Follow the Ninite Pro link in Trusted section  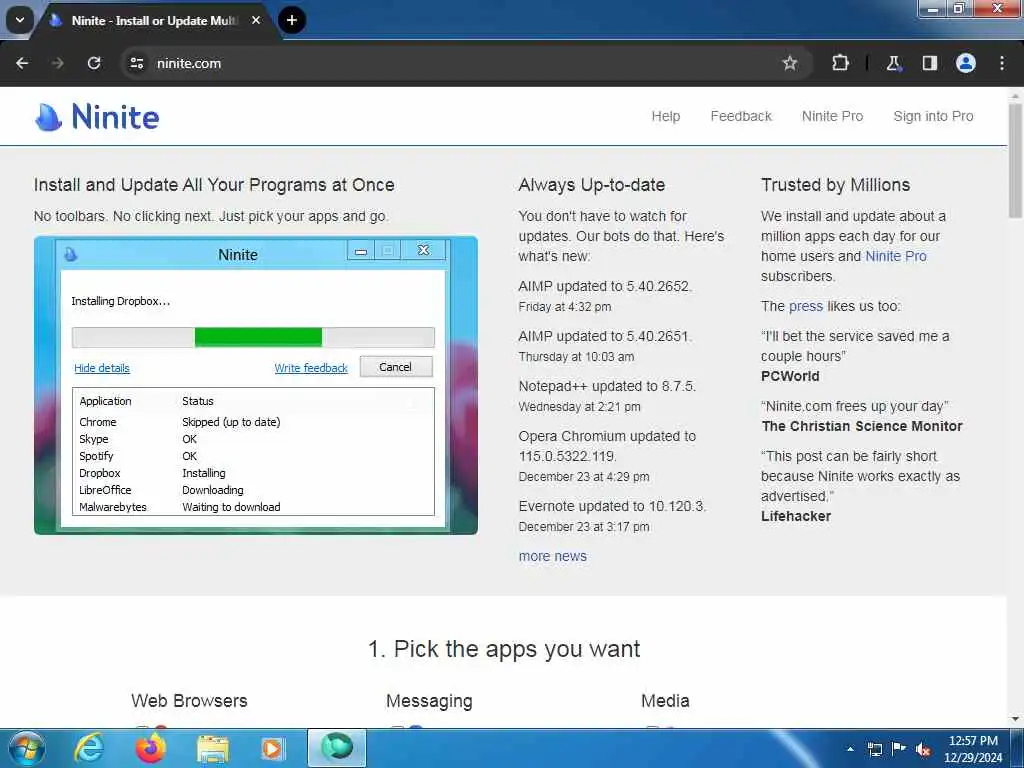(x=895, y=256)
